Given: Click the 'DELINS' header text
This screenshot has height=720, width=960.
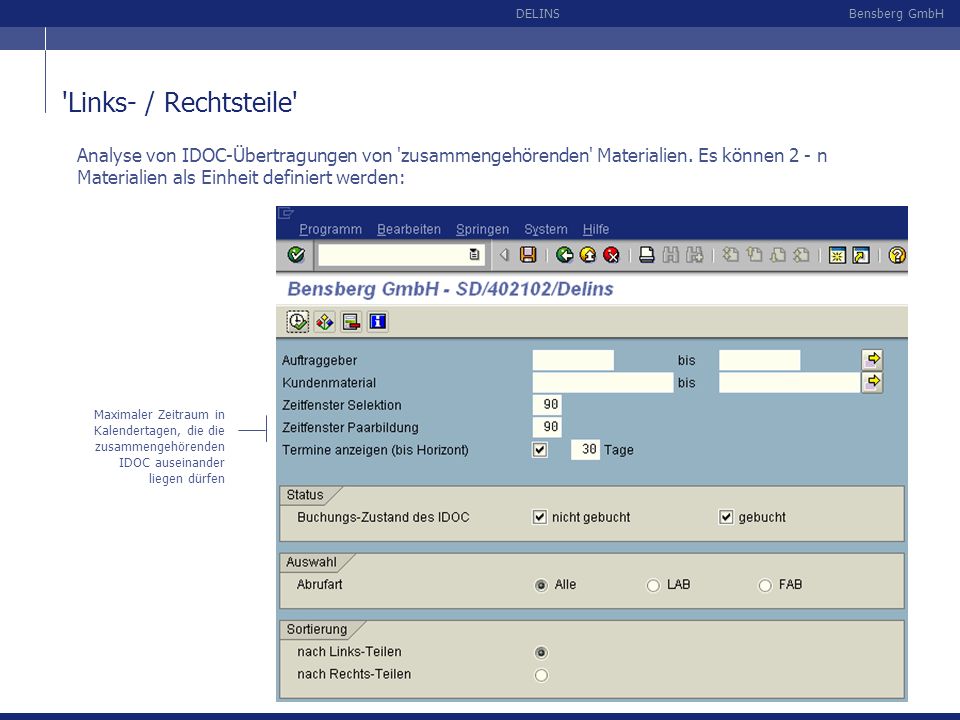Looking at the screenshot, I should pyautogui.click(x=538, y=13).
